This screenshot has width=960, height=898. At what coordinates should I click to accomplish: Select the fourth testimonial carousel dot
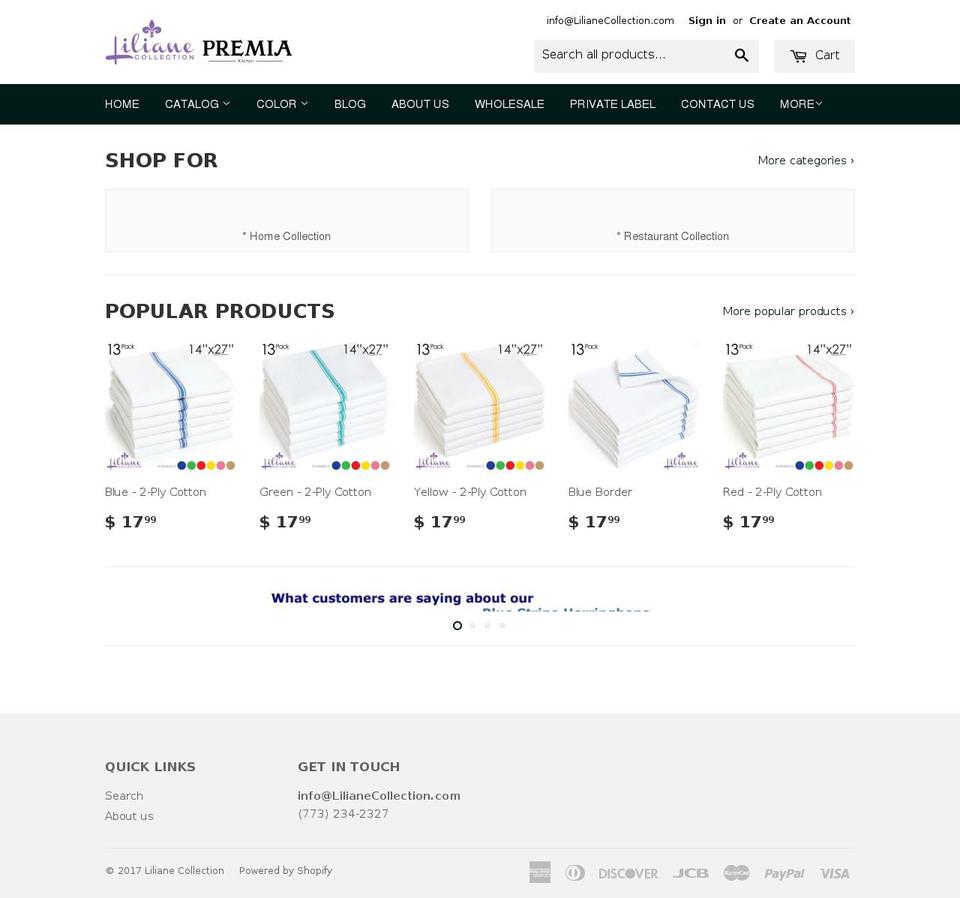pos(502,625)
